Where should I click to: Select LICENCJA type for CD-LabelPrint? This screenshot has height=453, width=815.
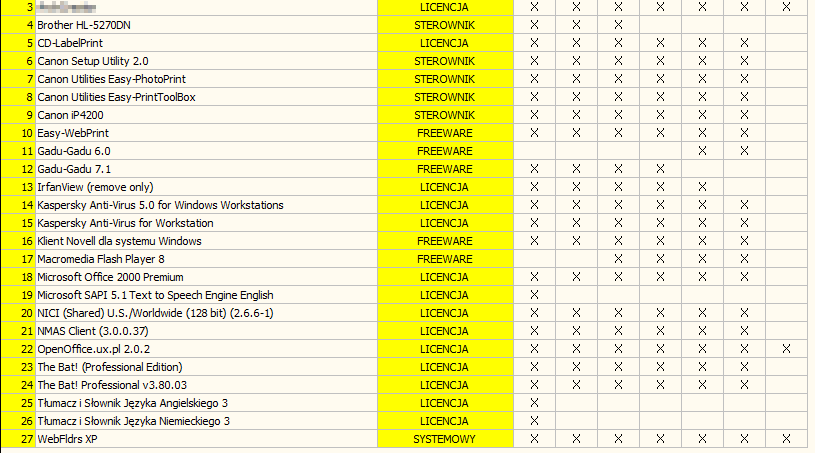pos(445,43)
